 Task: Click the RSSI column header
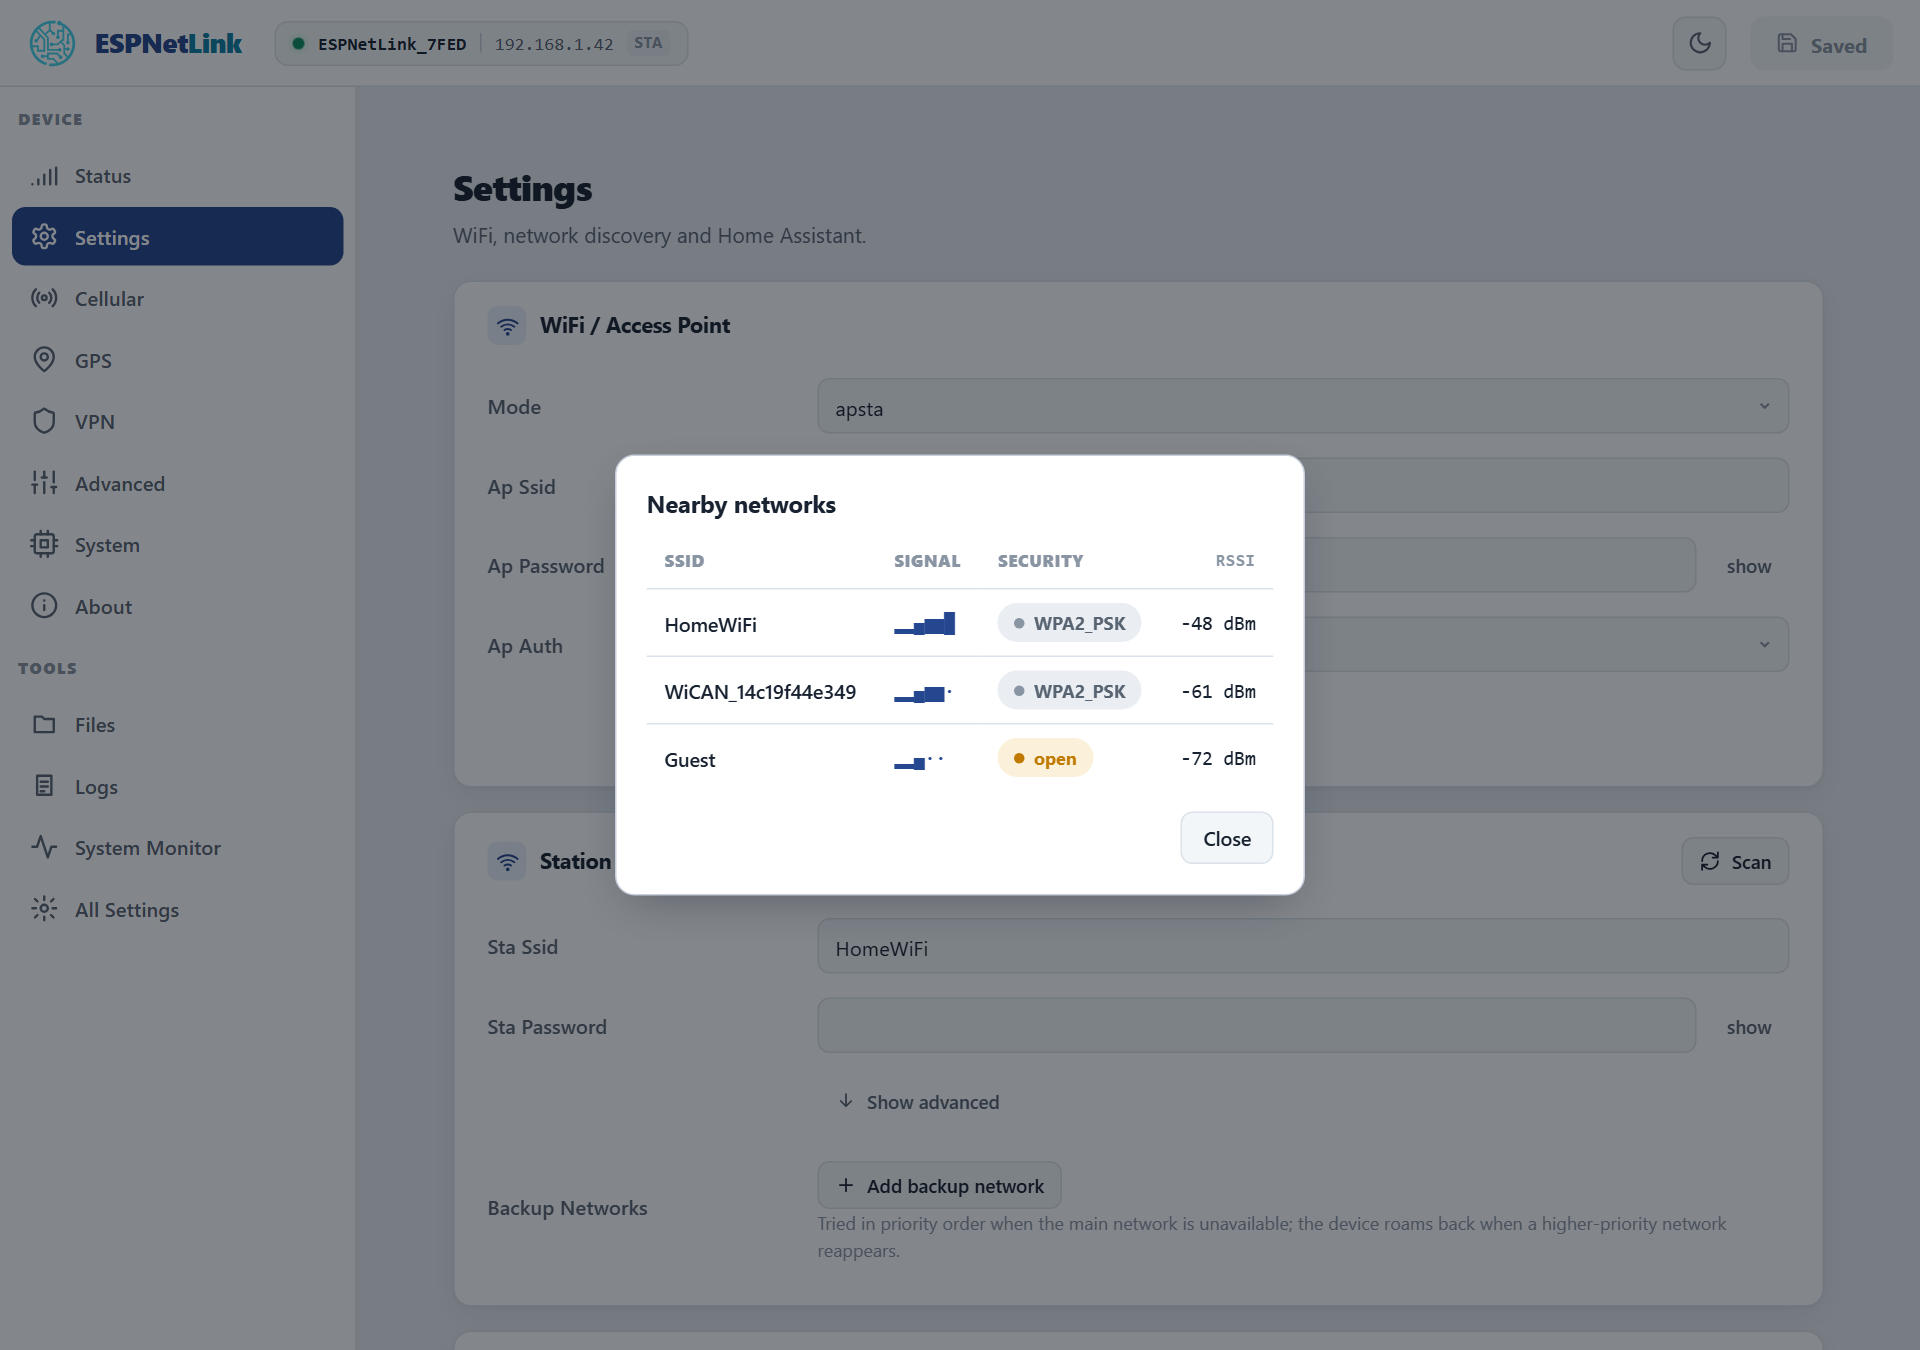tap(1234, 560)
